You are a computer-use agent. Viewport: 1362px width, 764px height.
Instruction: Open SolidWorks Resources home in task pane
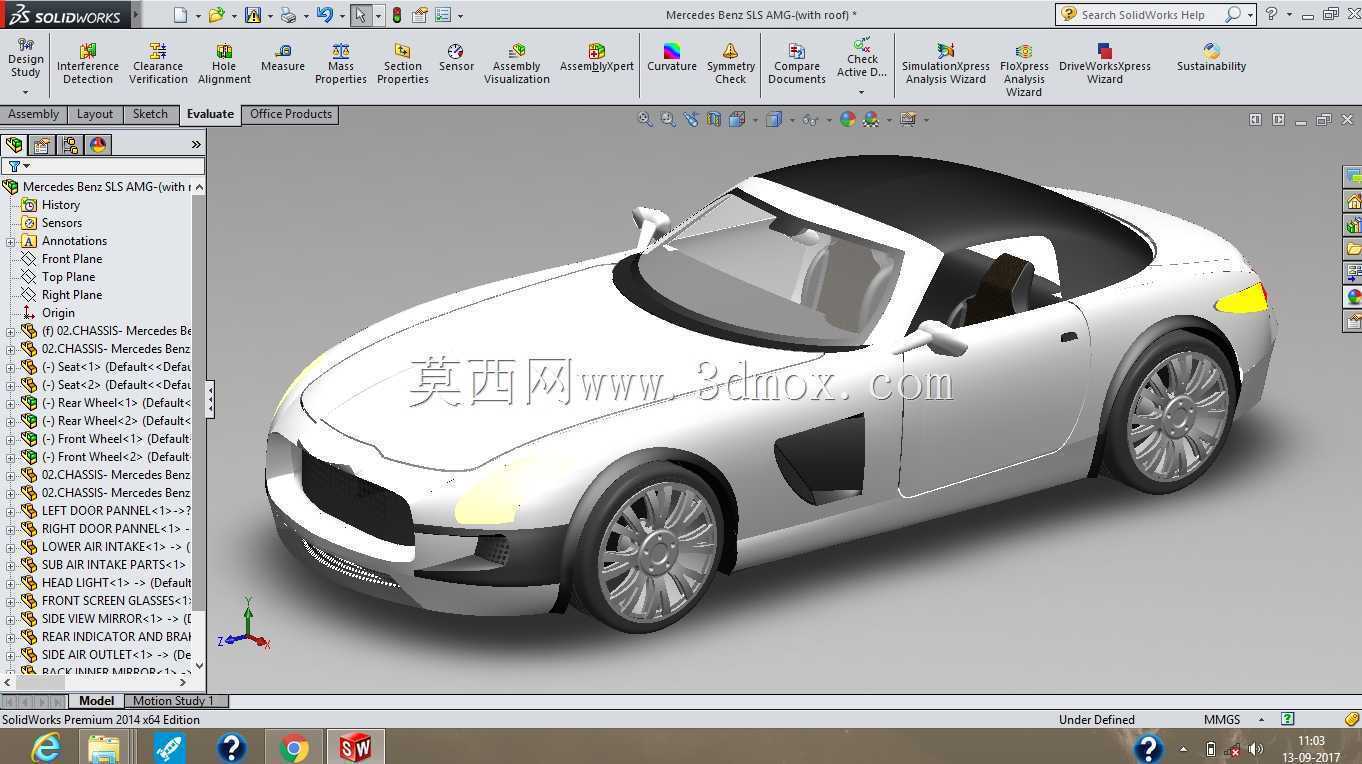coord(1353,201)
